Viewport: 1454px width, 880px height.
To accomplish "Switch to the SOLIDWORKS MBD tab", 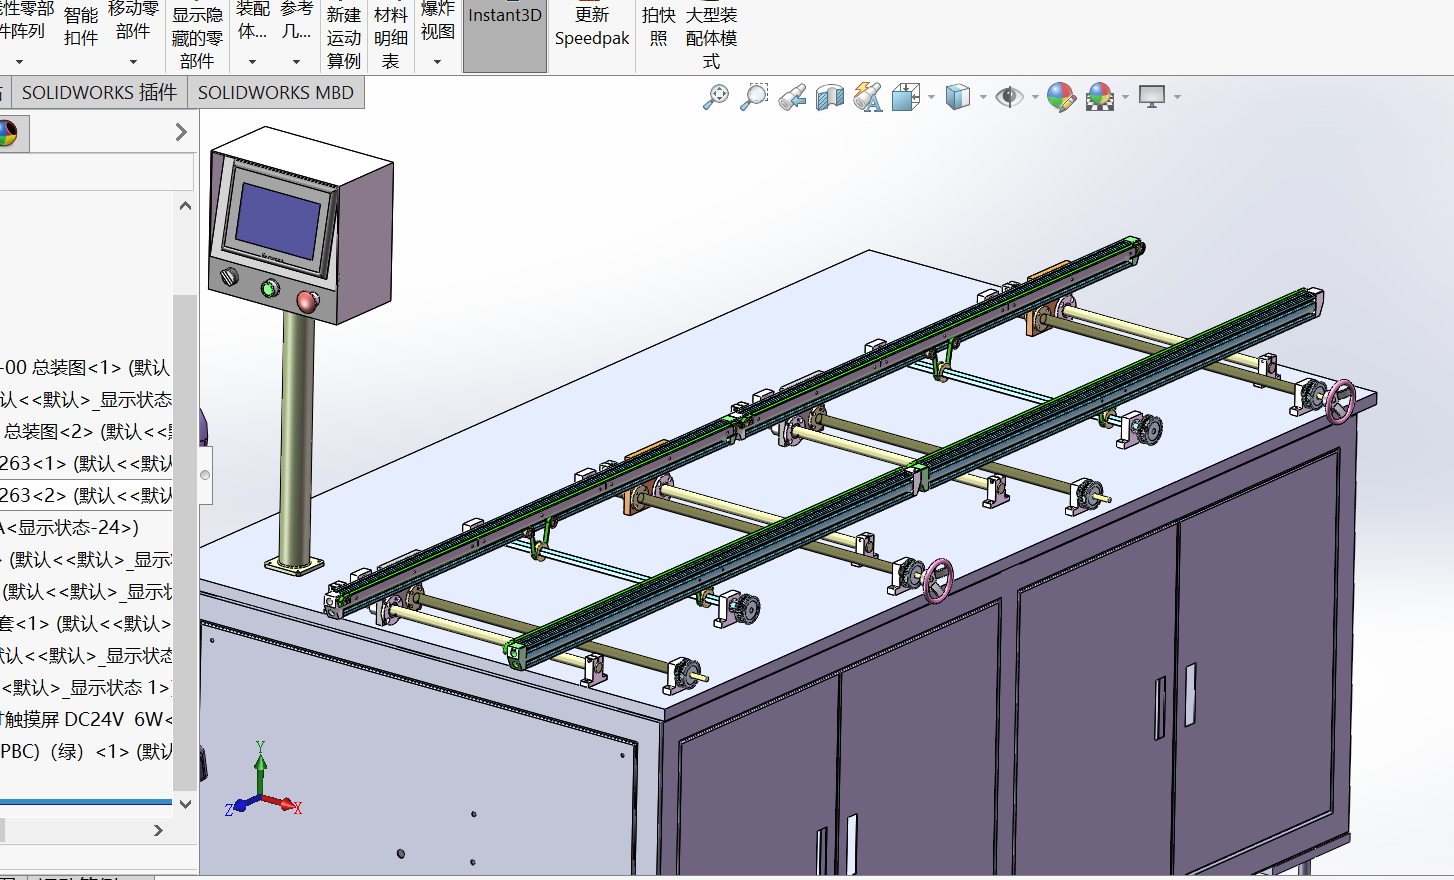I will point(275,93).
